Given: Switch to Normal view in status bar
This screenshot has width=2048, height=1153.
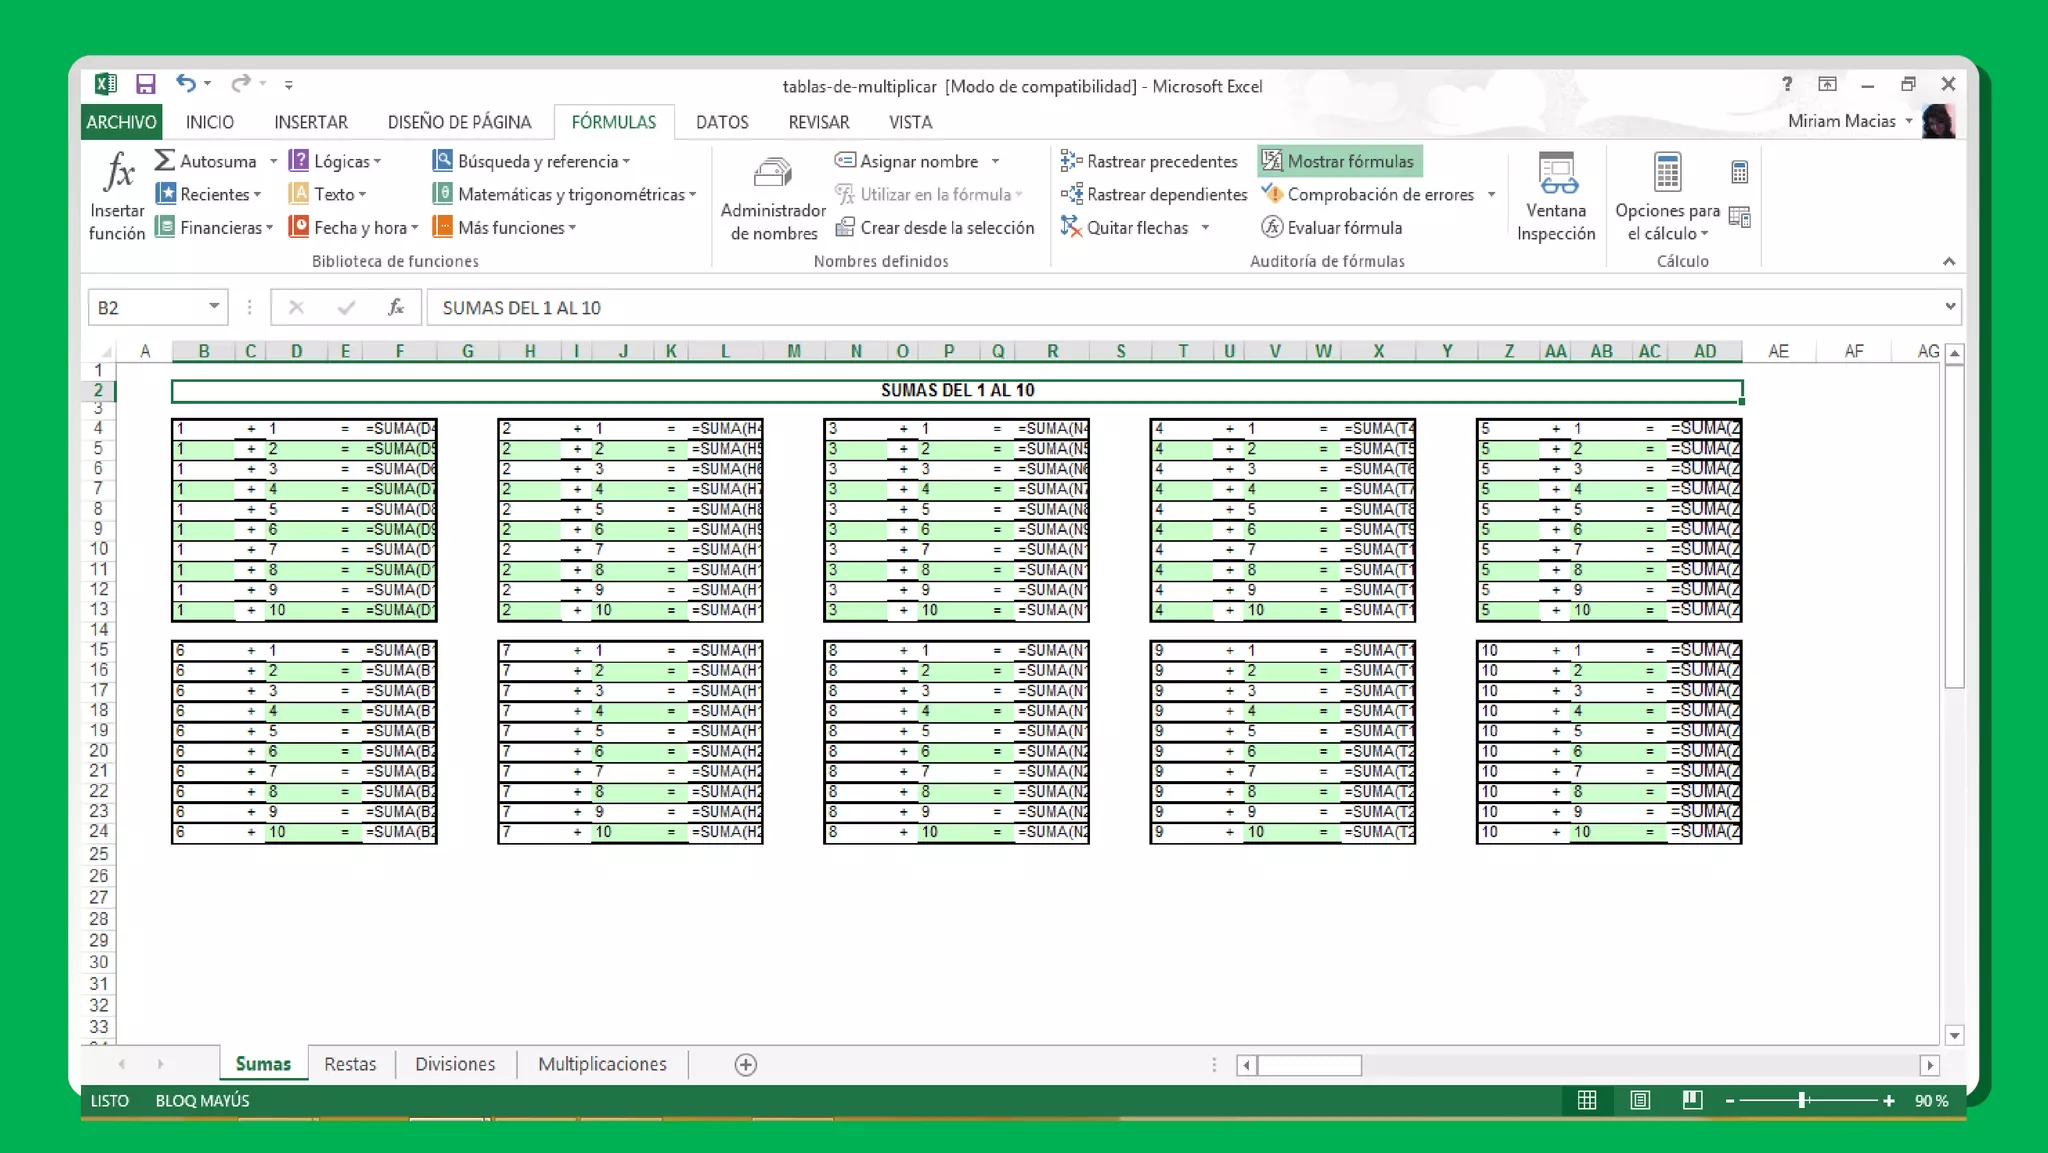Looking at the screenshot, I should pos(1587,1101).
